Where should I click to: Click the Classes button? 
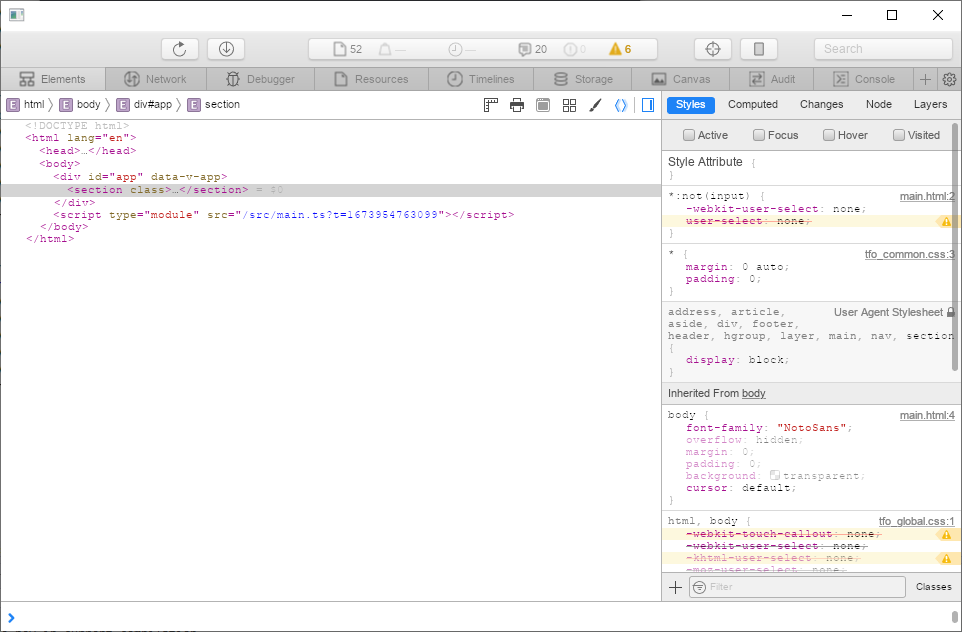click(933, 586)
